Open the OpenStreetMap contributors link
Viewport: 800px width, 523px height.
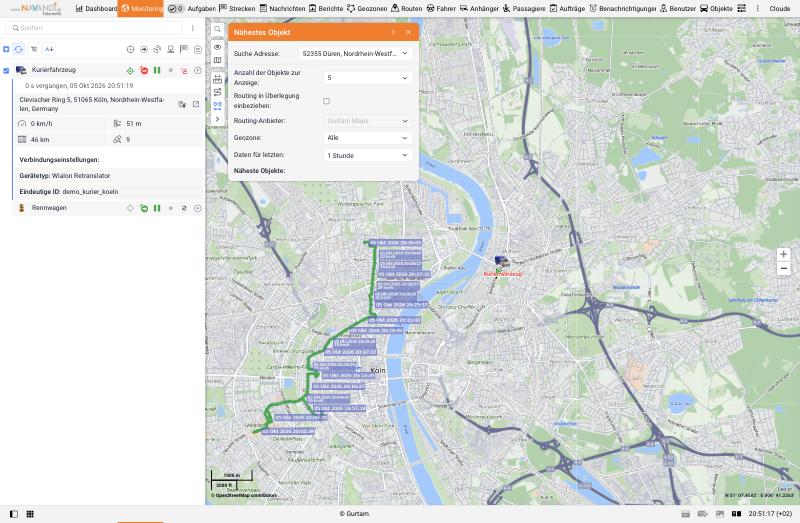point(244,495)
